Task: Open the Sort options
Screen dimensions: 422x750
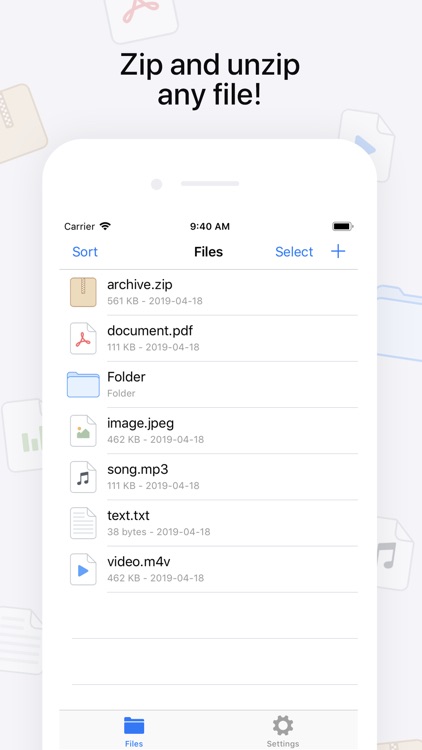Action: [x=85, y=252]
